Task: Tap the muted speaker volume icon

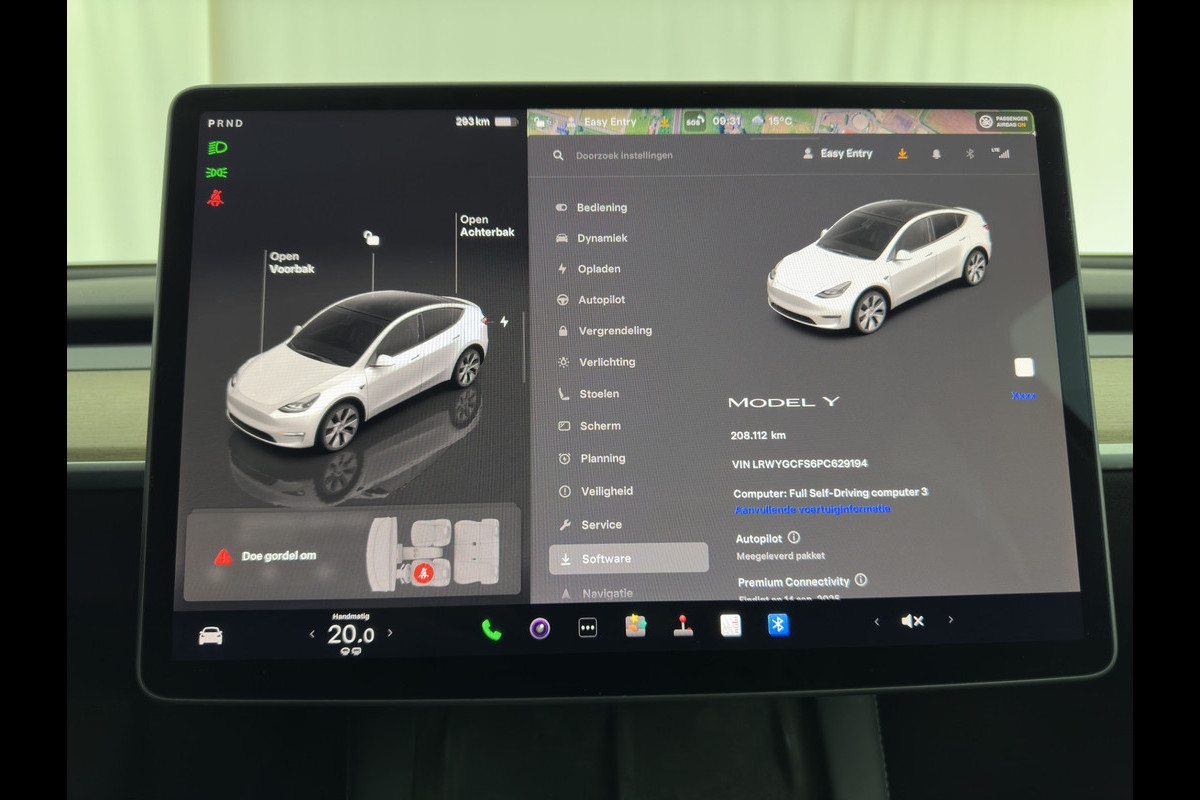Action: pyautogui.click(x=912, y=621)
